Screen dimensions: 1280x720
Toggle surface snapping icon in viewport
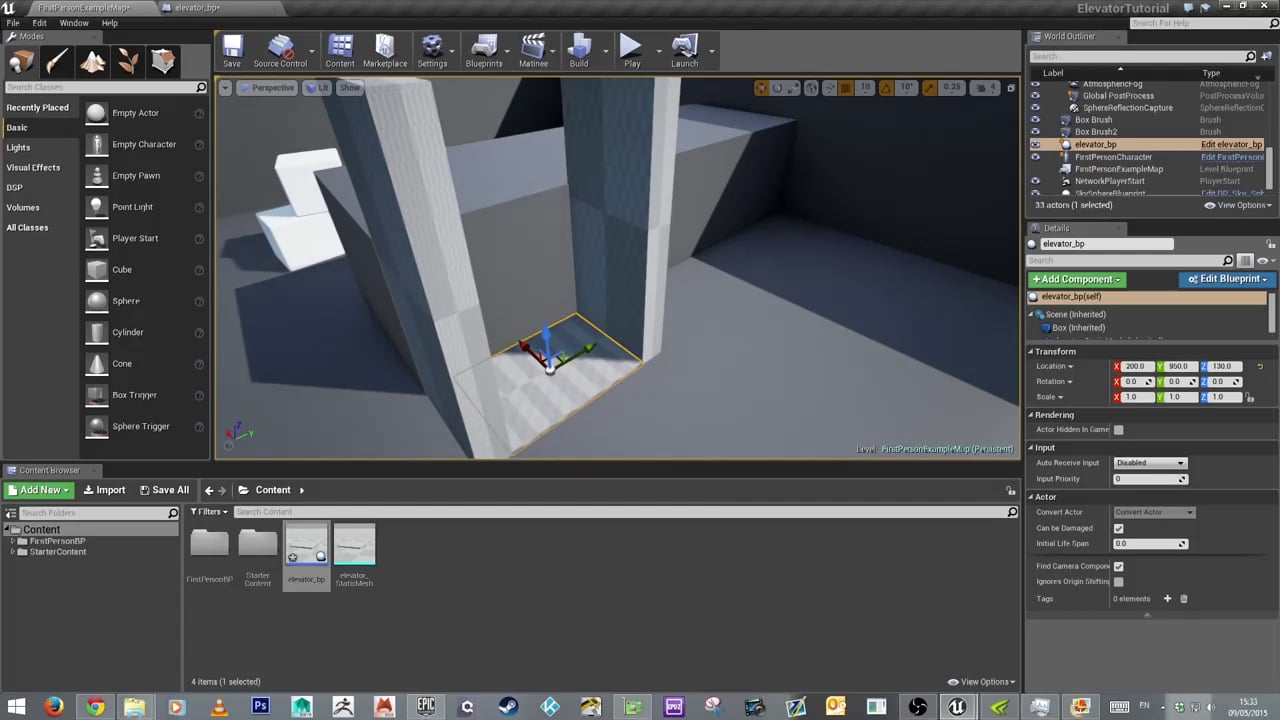pos(829,88)
